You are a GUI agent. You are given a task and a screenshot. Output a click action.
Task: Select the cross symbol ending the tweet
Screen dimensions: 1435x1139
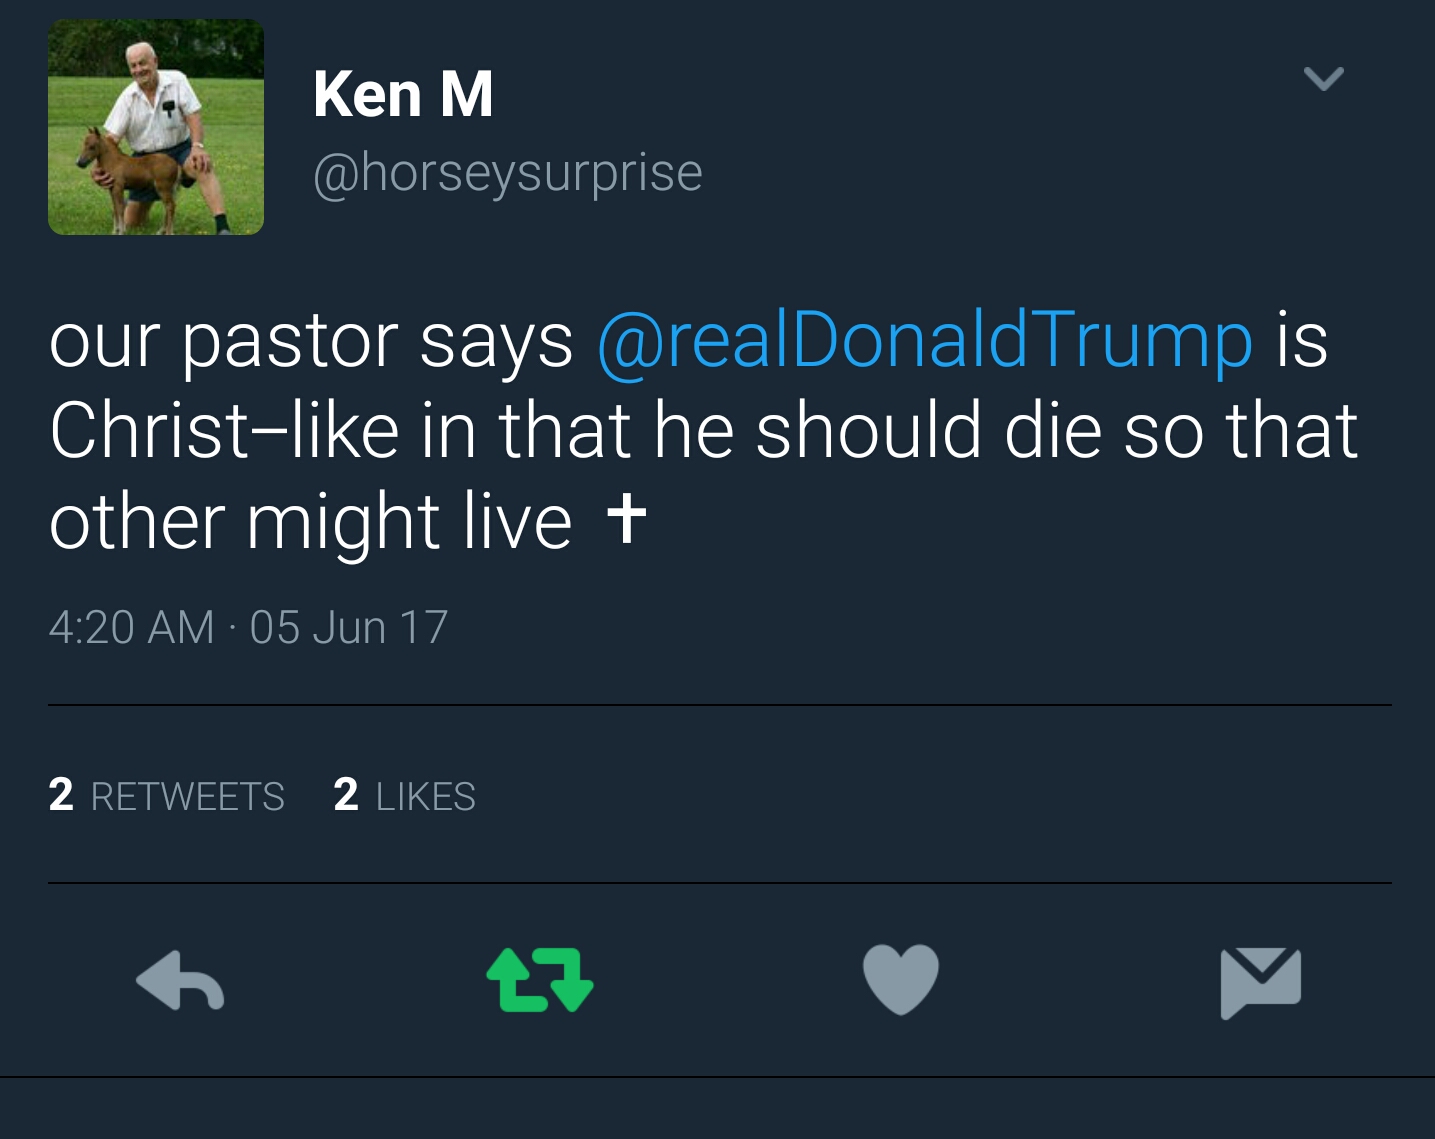click(x=626, y=518)
